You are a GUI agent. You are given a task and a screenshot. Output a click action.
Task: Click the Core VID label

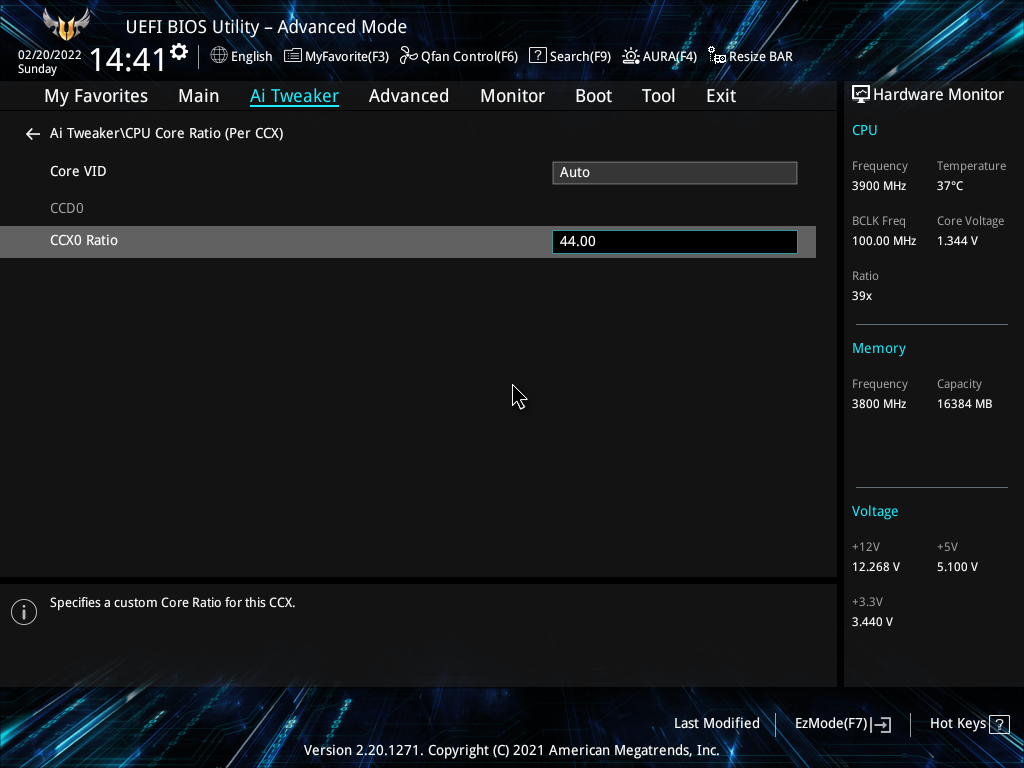(78, 171)
